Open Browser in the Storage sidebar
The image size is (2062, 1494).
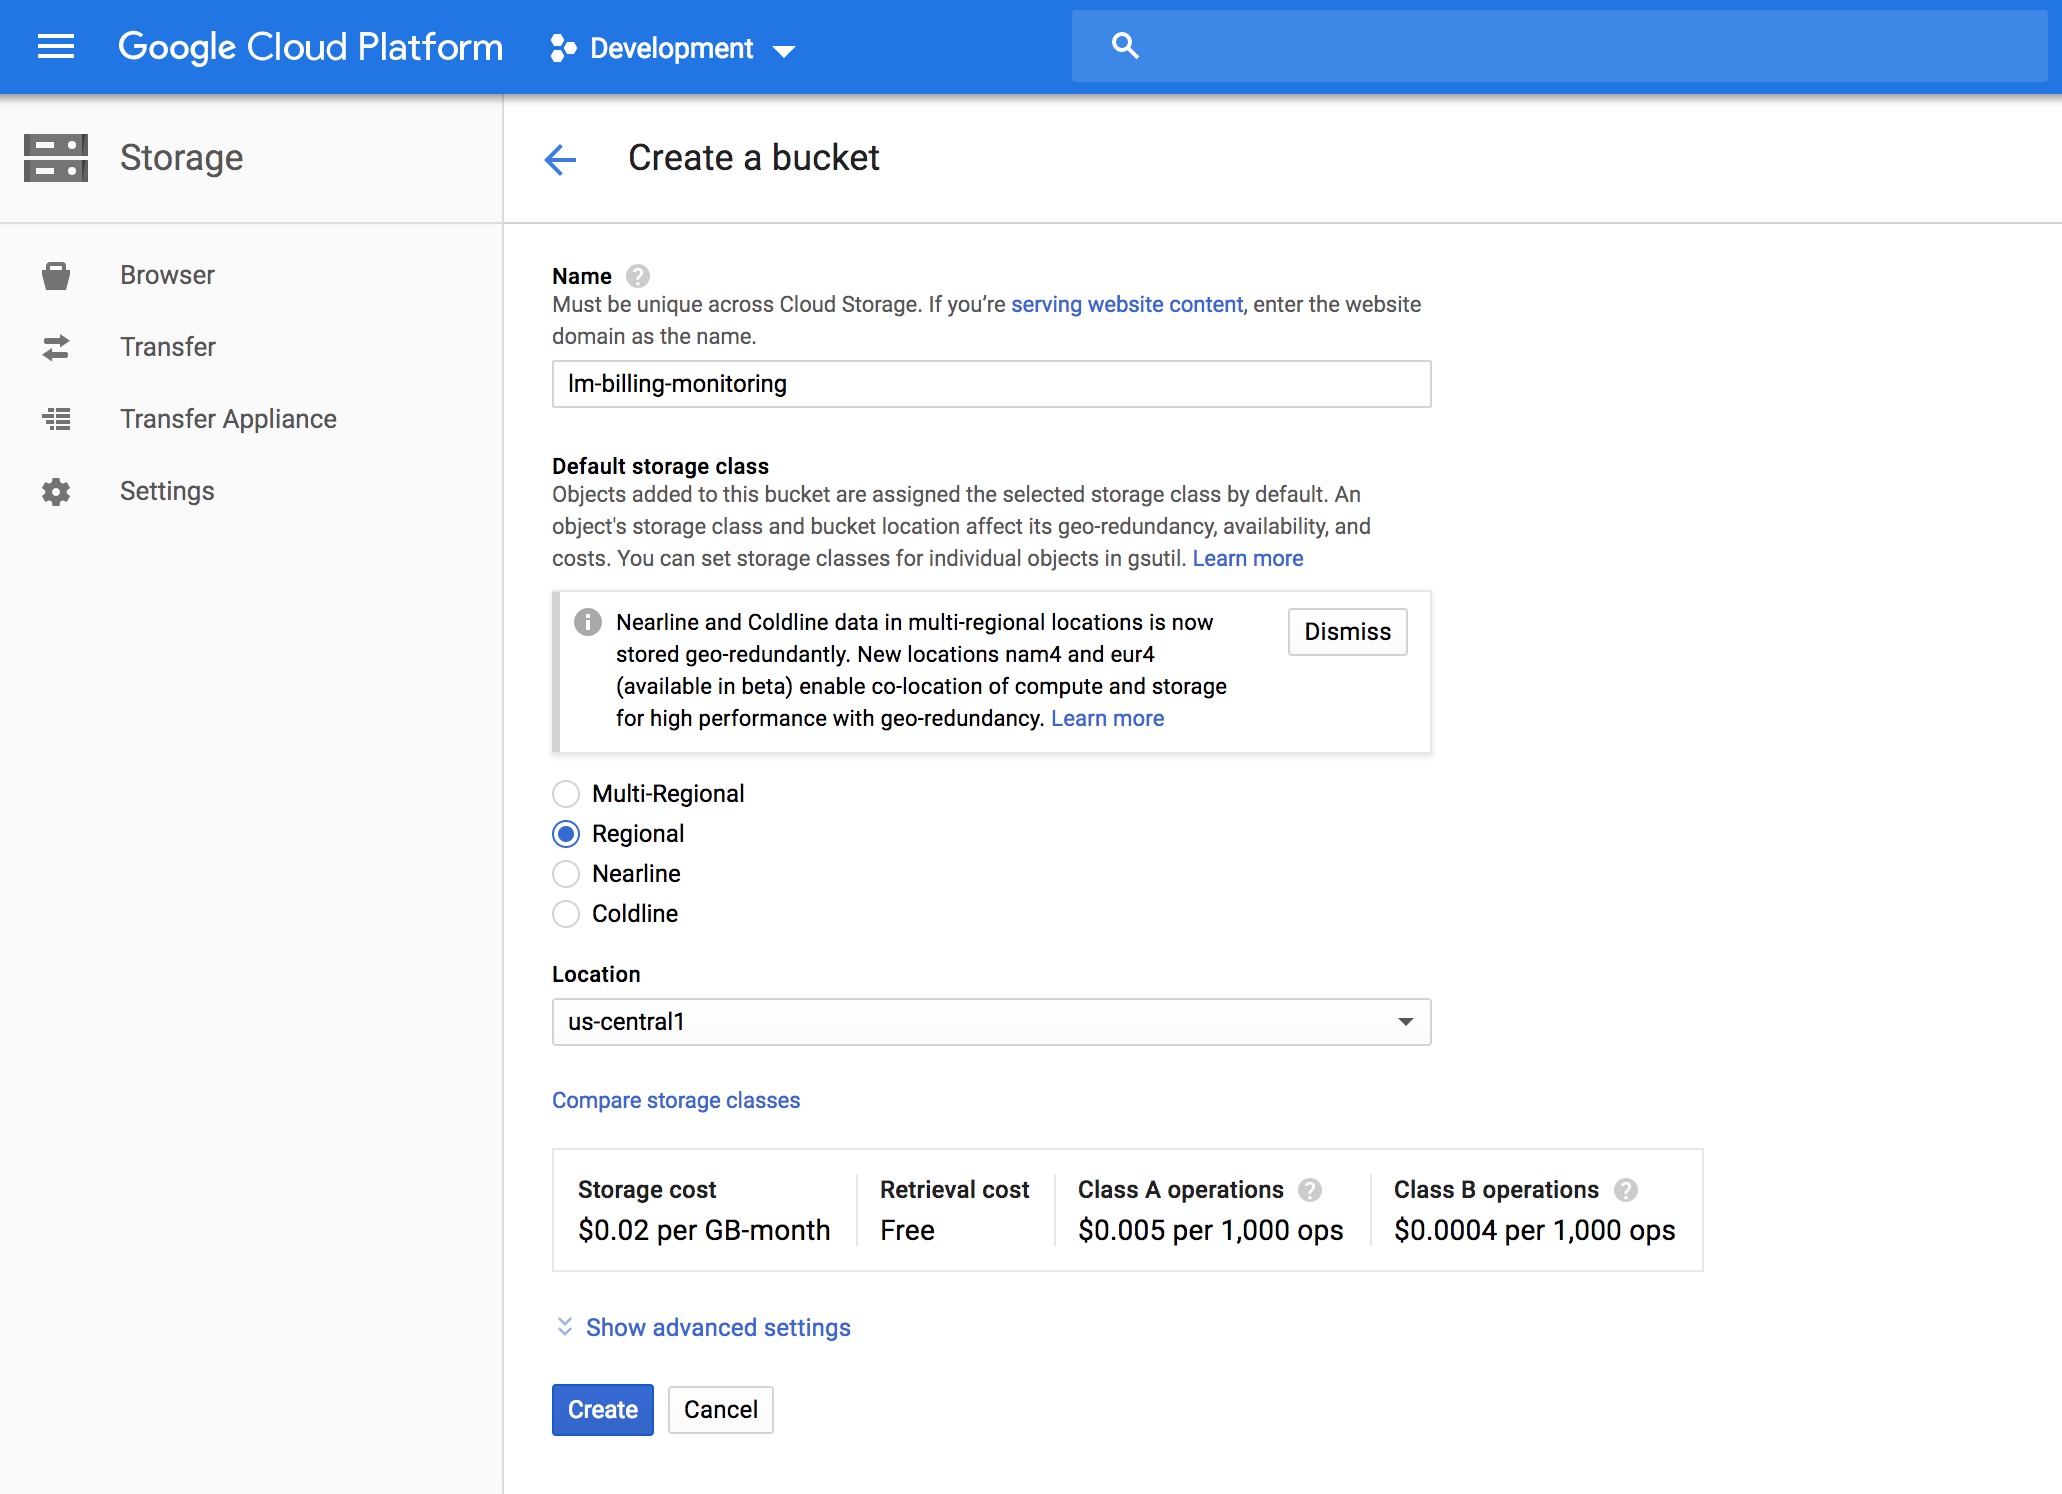tap(167, 275)
